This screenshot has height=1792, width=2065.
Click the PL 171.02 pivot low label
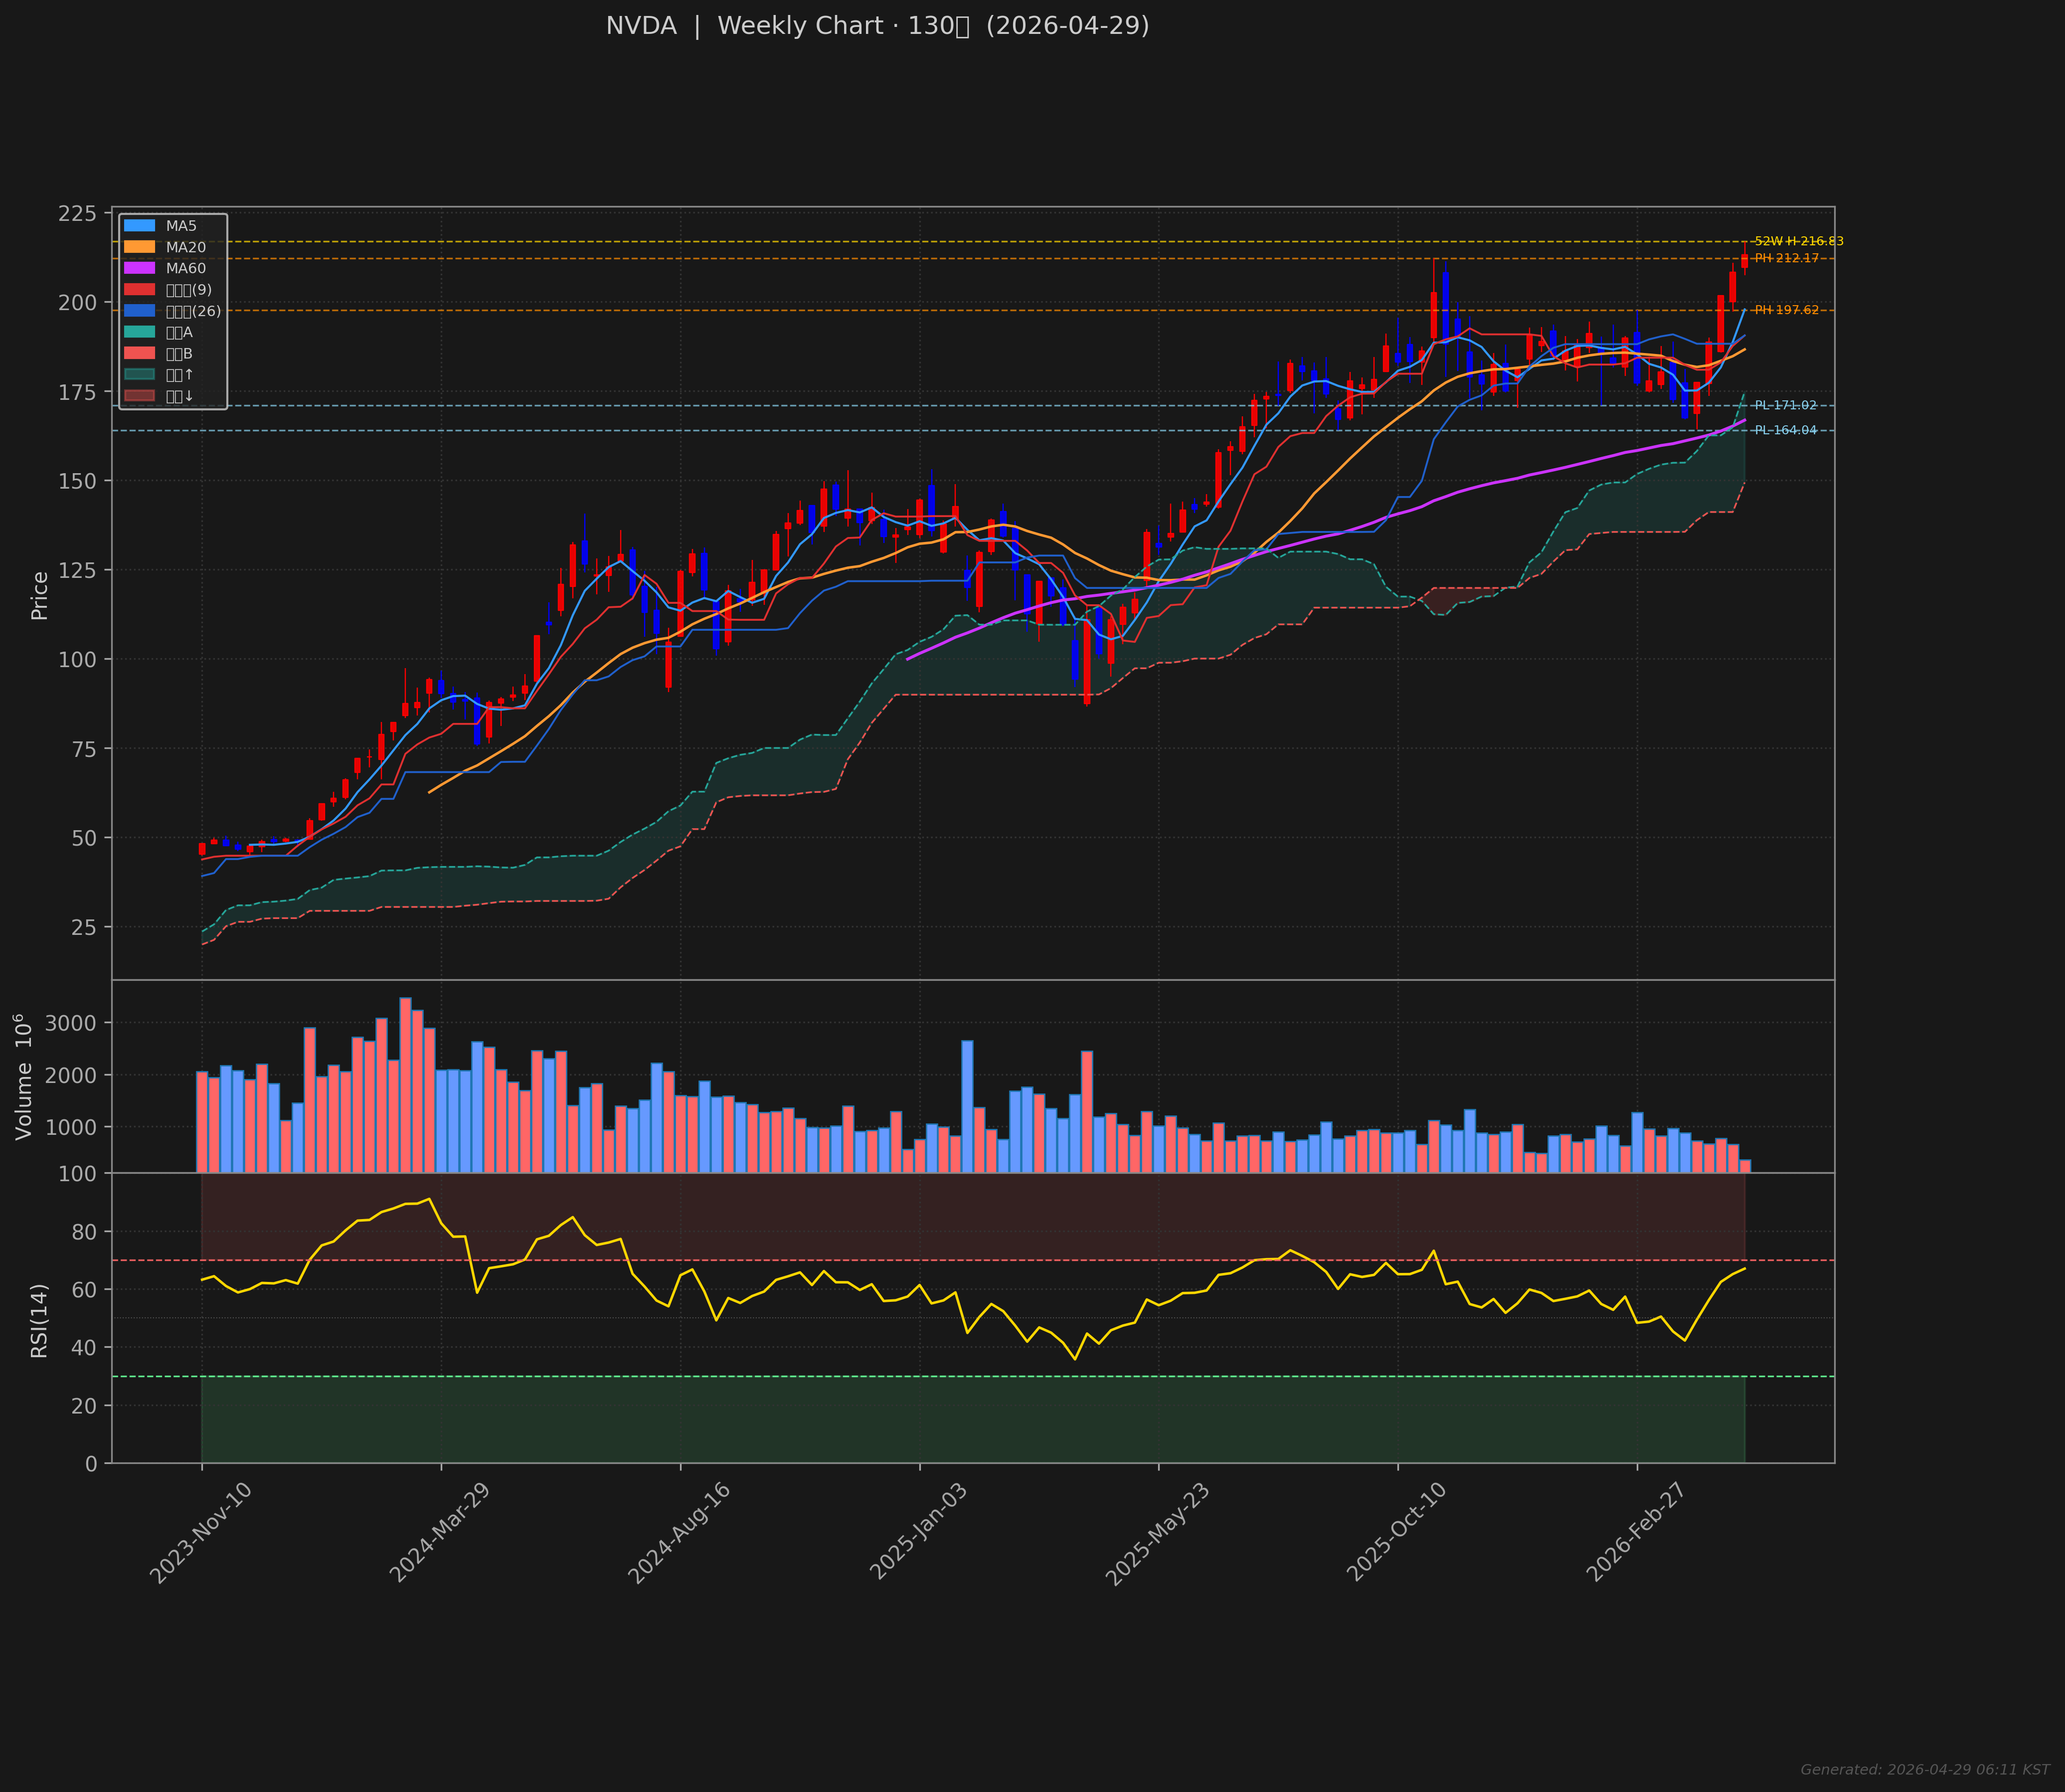tap(1785, 405)
